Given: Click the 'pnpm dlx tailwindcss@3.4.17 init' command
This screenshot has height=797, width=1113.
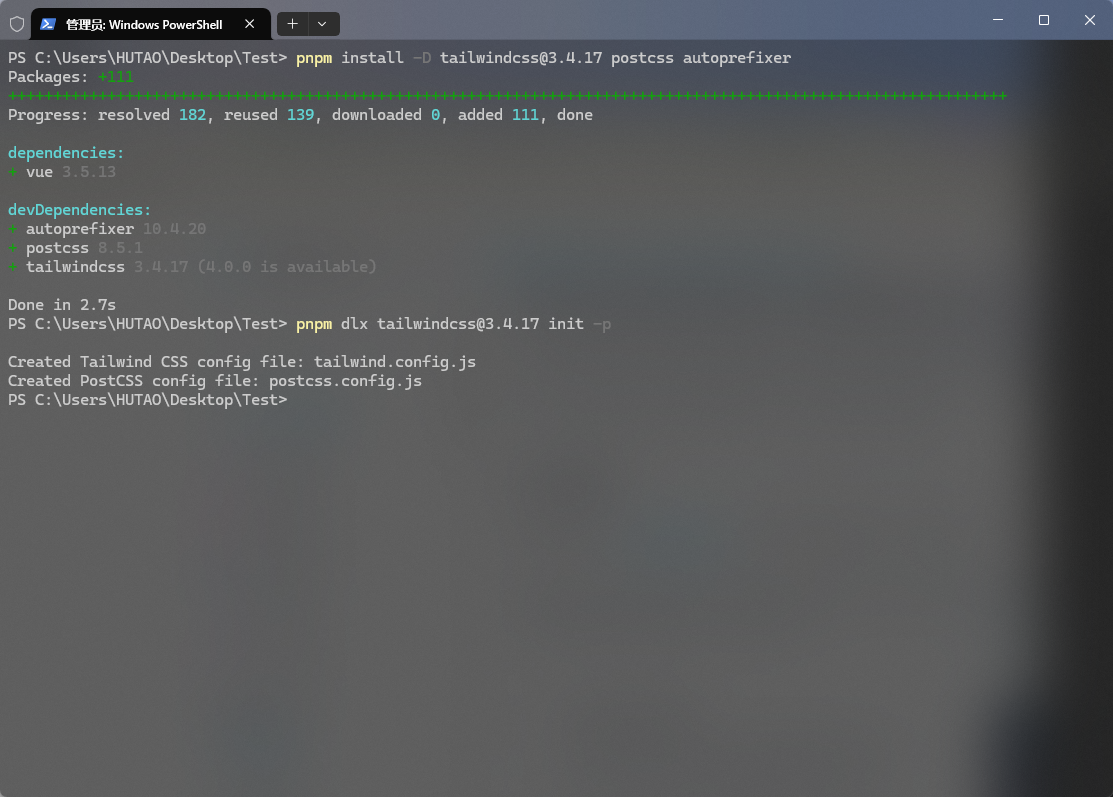Looking at the screenshot, I should click(x=440, y=324).
